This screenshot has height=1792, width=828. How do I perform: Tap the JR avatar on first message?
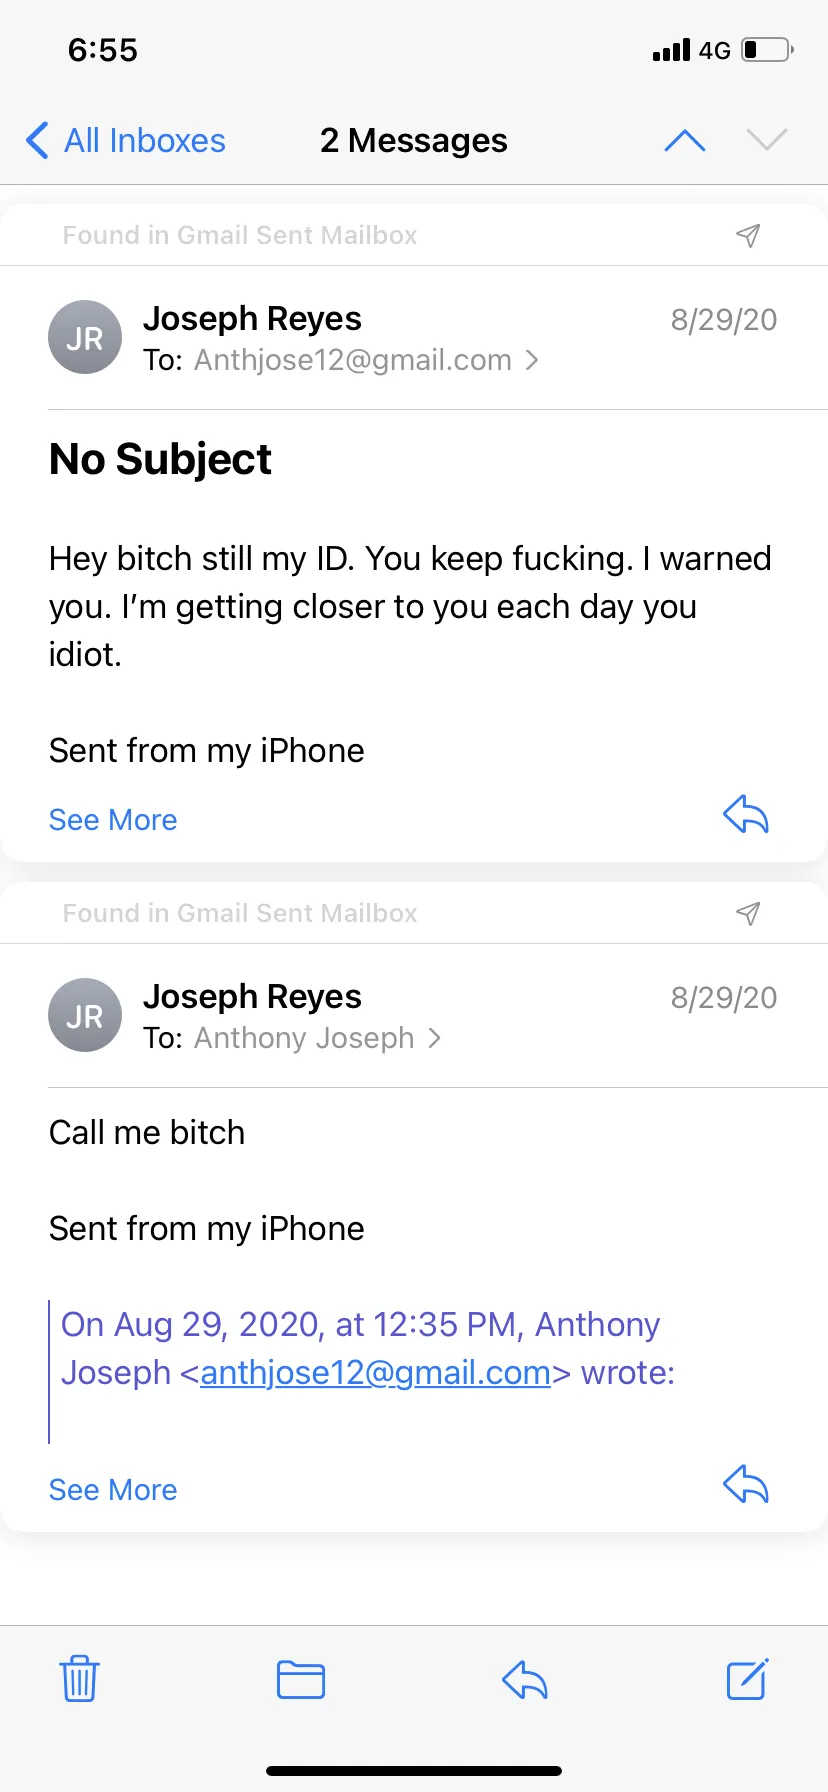point(85,338)
